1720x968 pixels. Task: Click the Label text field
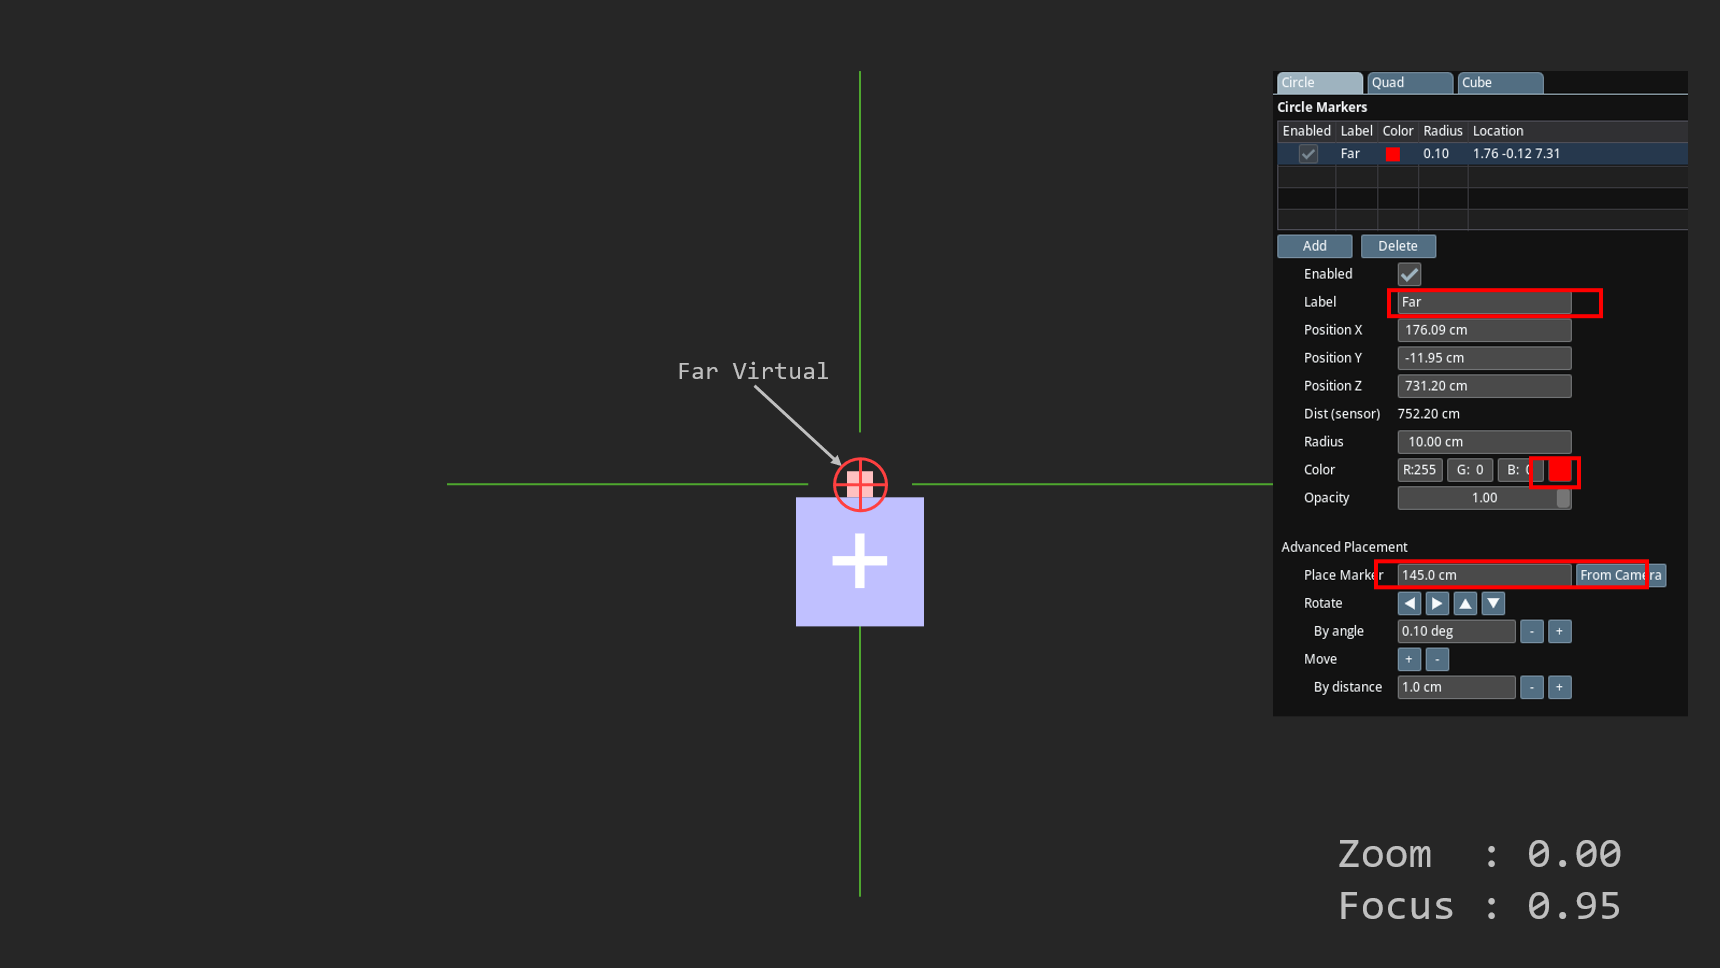click(x=1484, y=302)
